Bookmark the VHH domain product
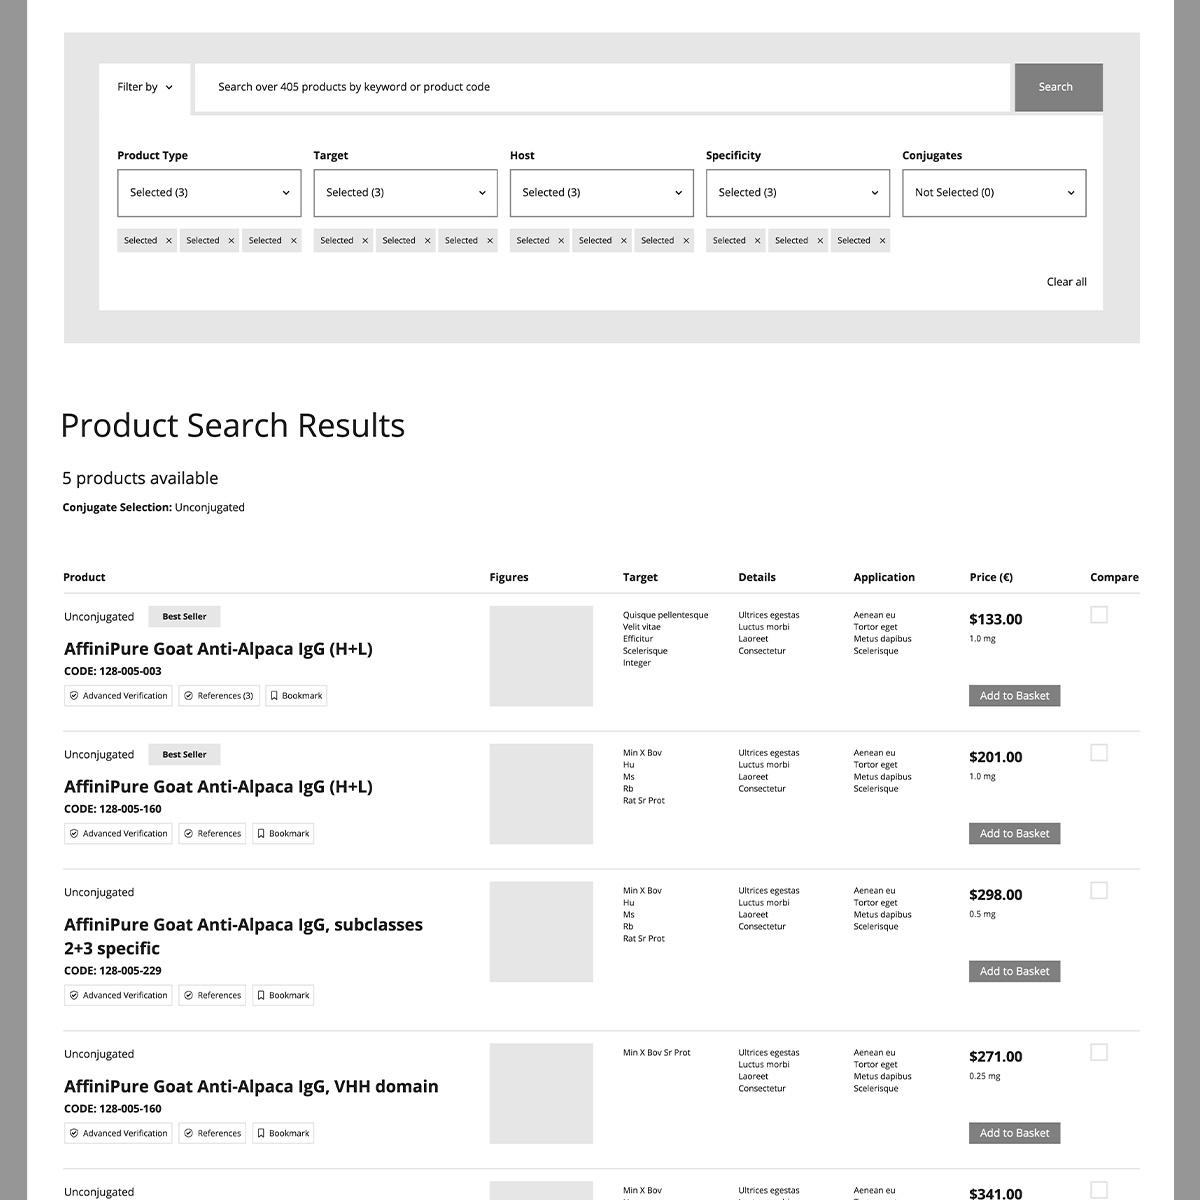The height and width of the screenshot is (1200, 1200). pyautogui.click(x=283, y=1134)
